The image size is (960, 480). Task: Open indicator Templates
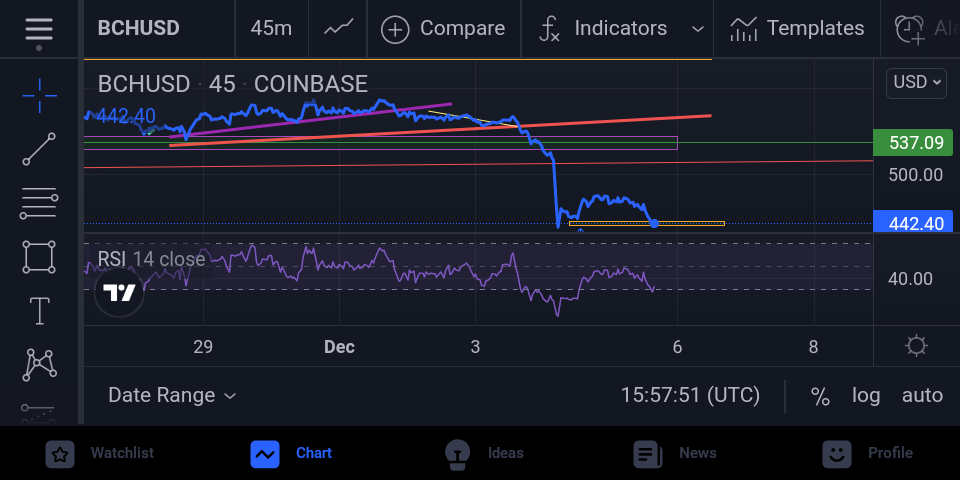pos(797,28)
